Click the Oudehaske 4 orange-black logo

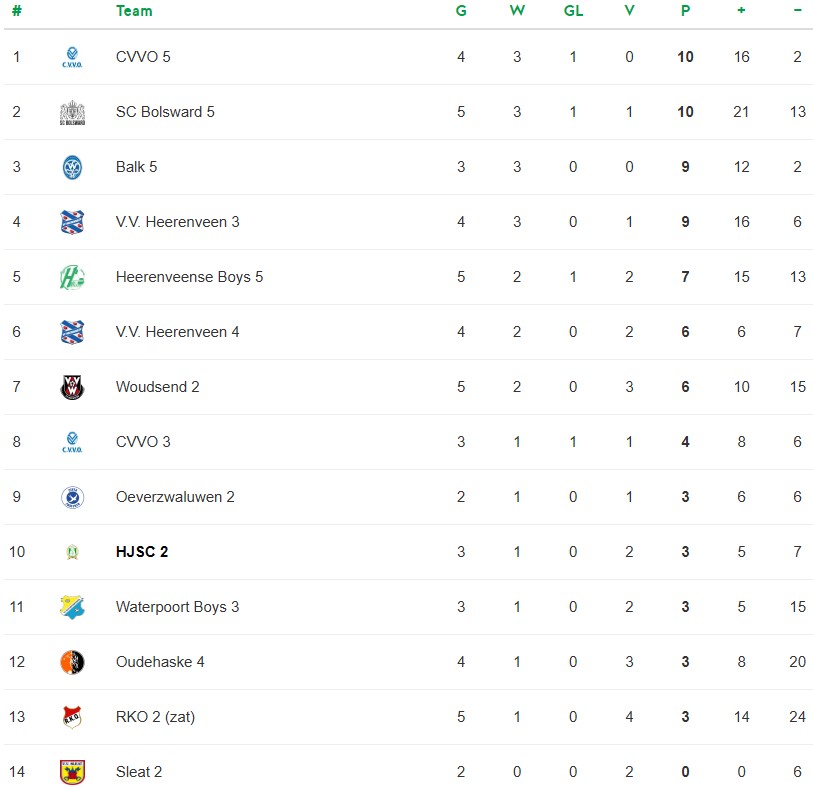tap(72, 662)
